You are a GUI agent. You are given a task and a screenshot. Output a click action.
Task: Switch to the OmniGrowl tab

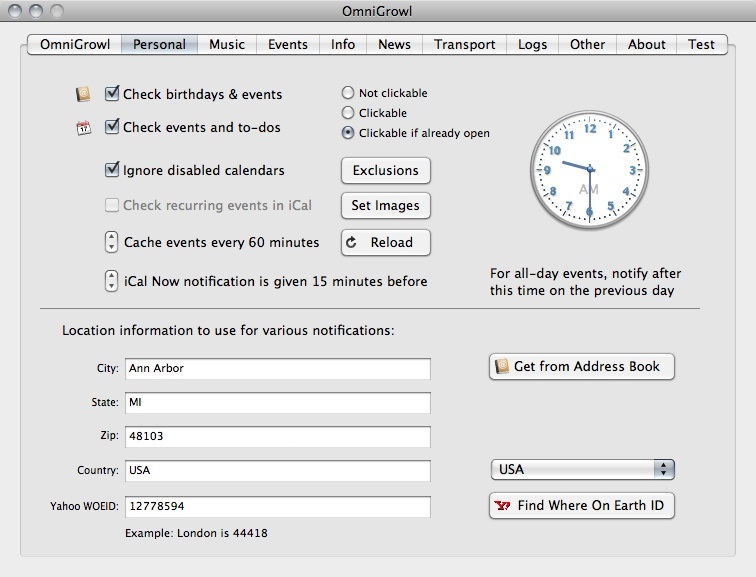75,44
